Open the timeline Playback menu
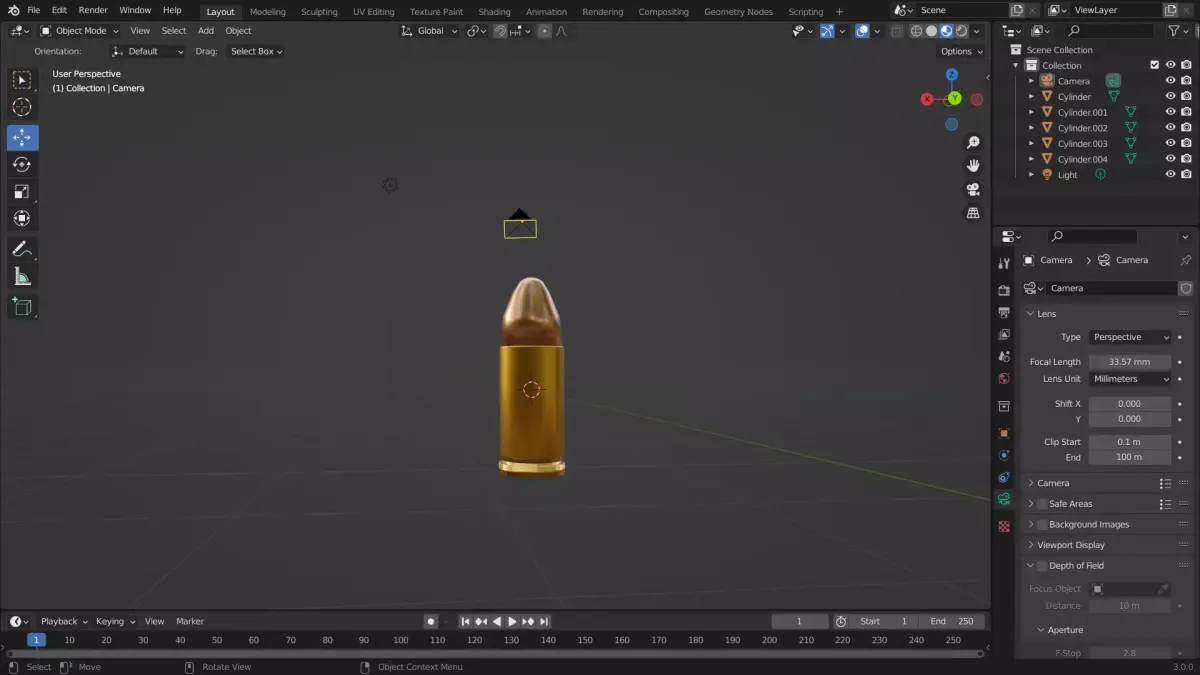 [x=63, y=621]
